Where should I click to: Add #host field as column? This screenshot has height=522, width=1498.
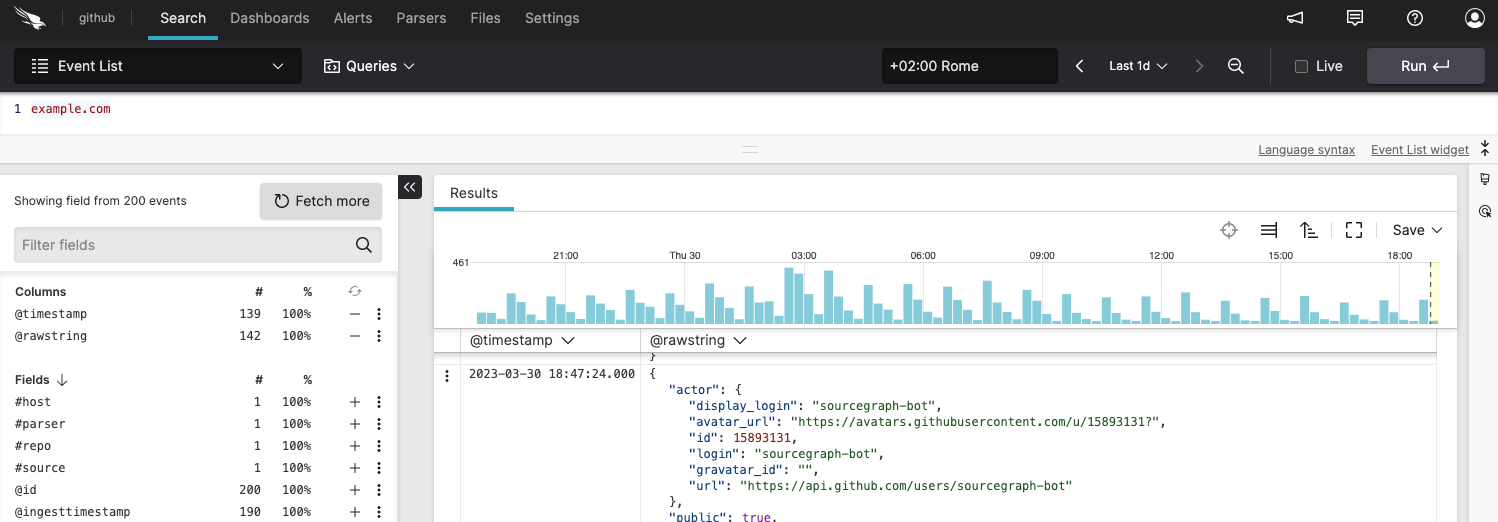point(354,402)
